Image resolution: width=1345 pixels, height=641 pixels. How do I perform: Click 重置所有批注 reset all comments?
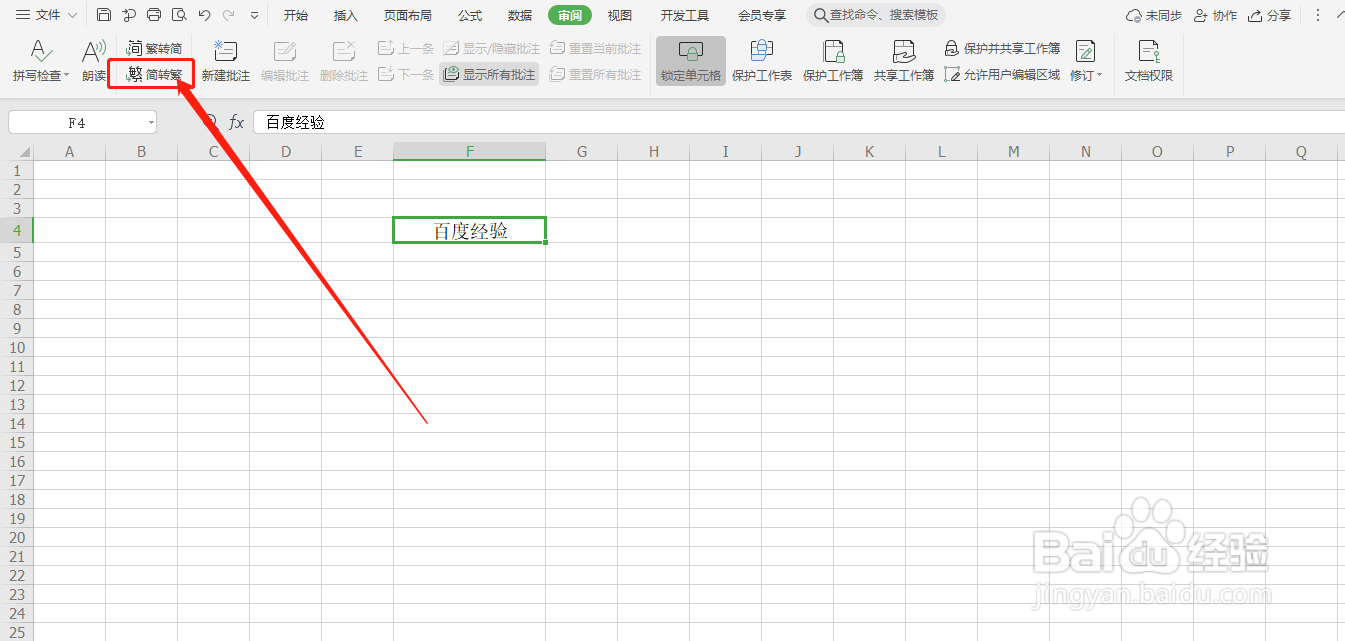595,74
